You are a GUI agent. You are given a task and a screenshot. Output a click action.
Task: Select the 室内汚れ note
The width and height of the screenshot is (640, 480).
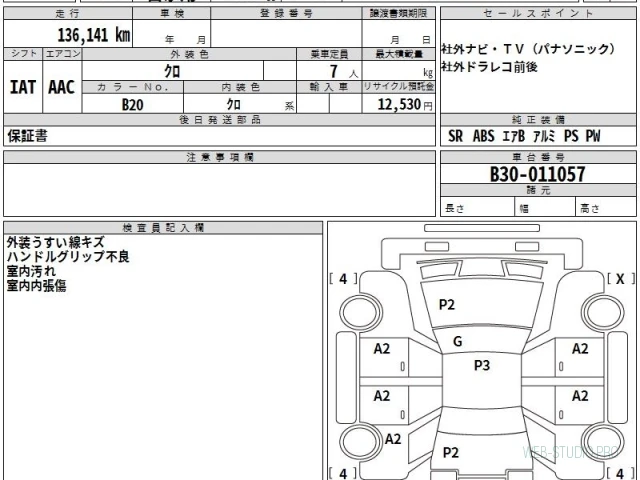point(31,271)
